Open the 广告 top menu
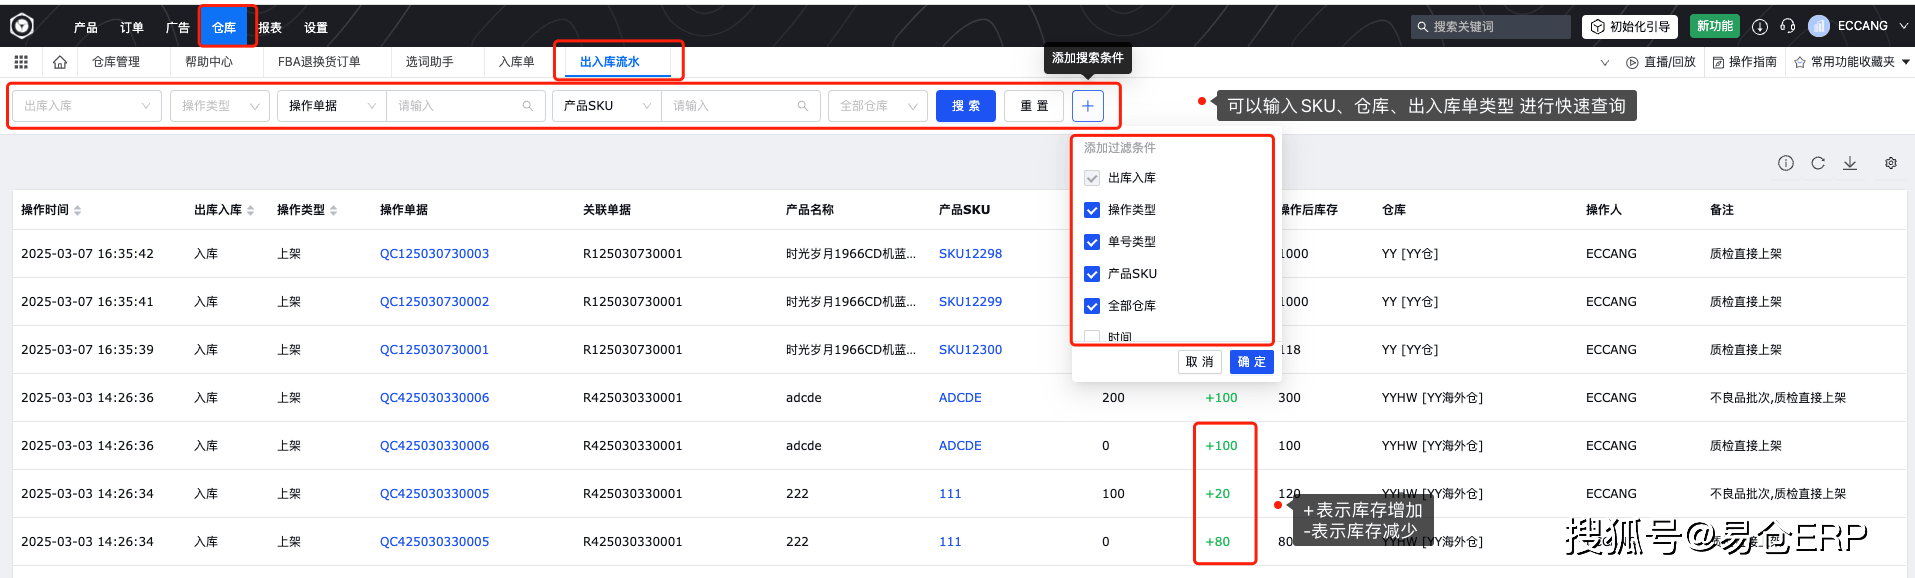The image size is (1915, 578). 178,28
